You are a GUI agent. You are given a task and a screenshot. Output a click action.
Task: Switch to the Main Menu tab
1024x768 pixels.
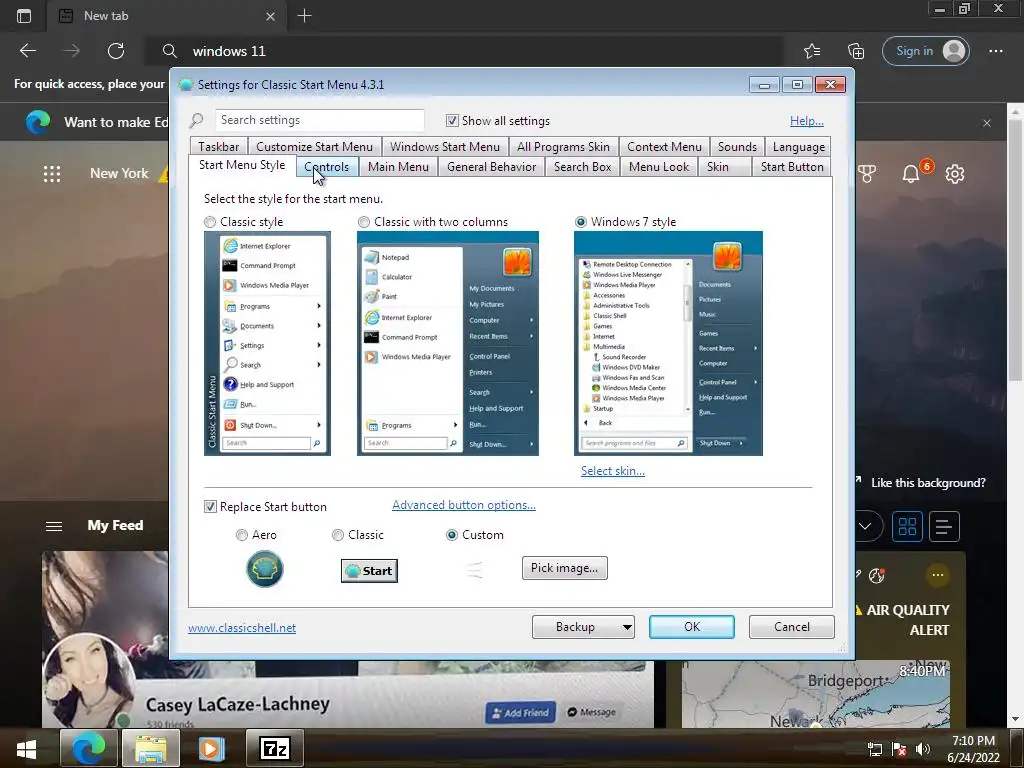[398, 167]
